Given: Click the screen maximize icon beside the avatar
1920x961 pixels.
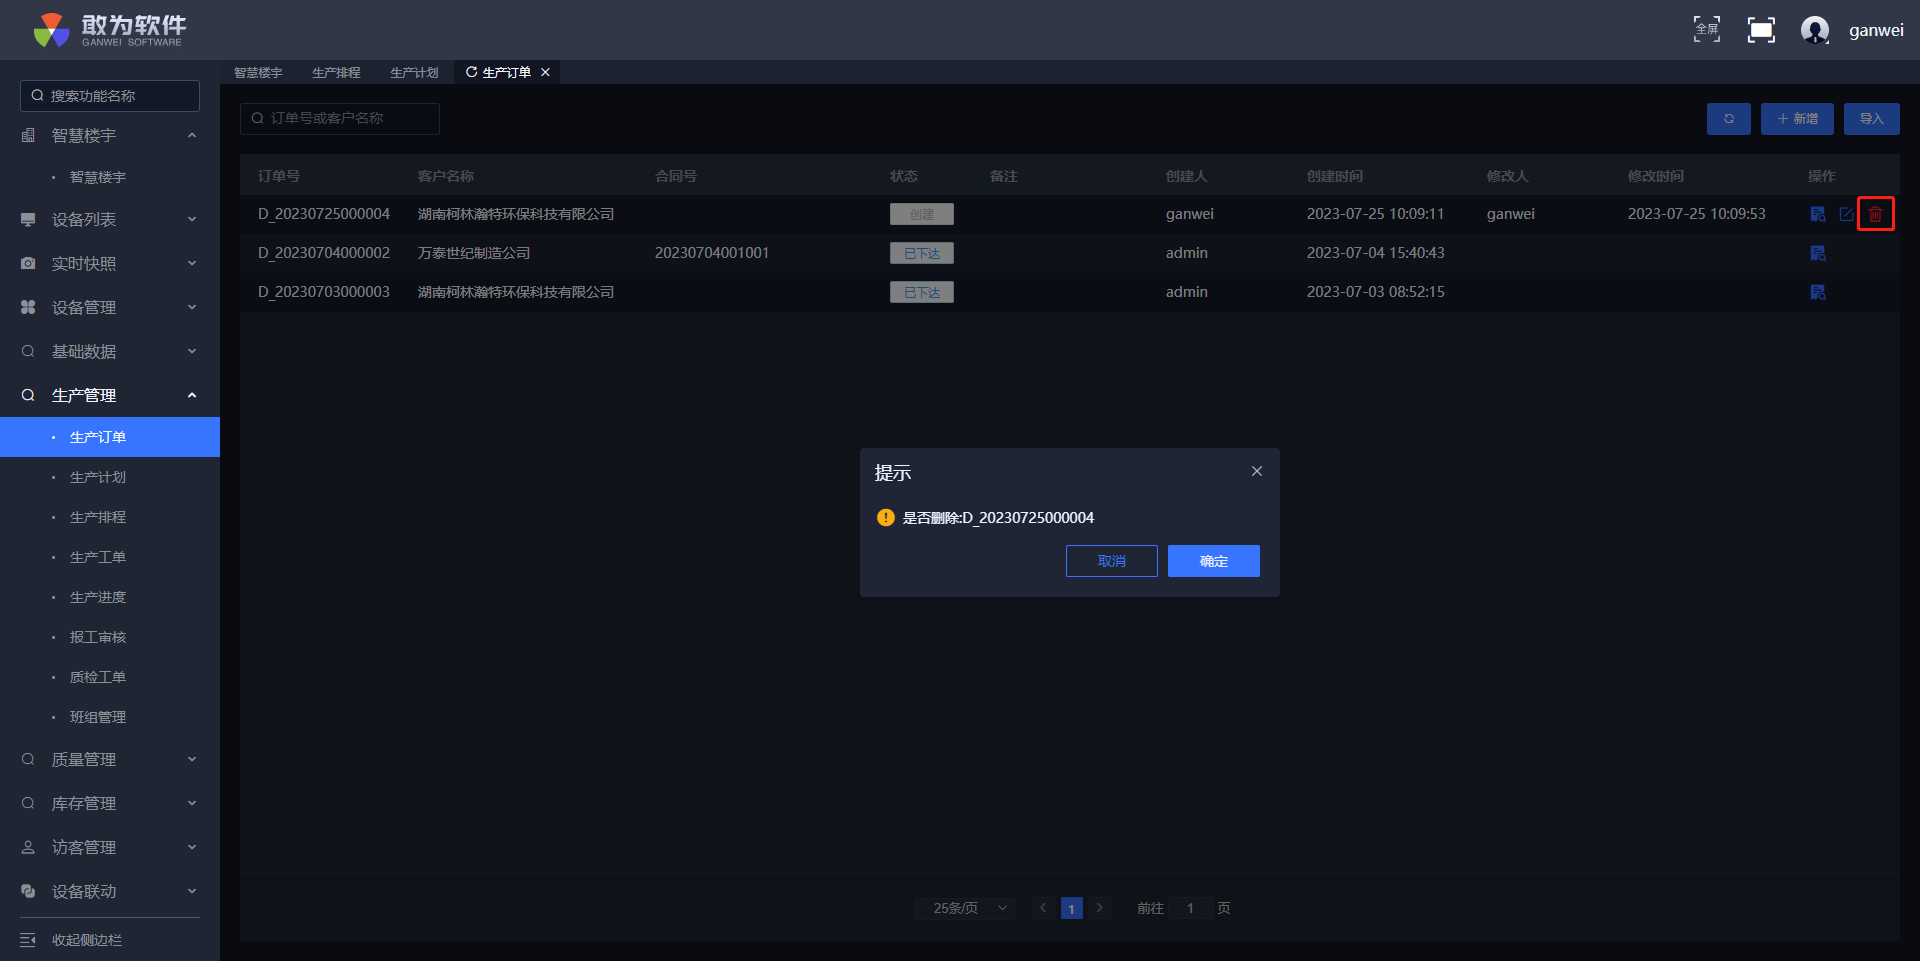Looking at the screenshot, I should point(1760,30).
